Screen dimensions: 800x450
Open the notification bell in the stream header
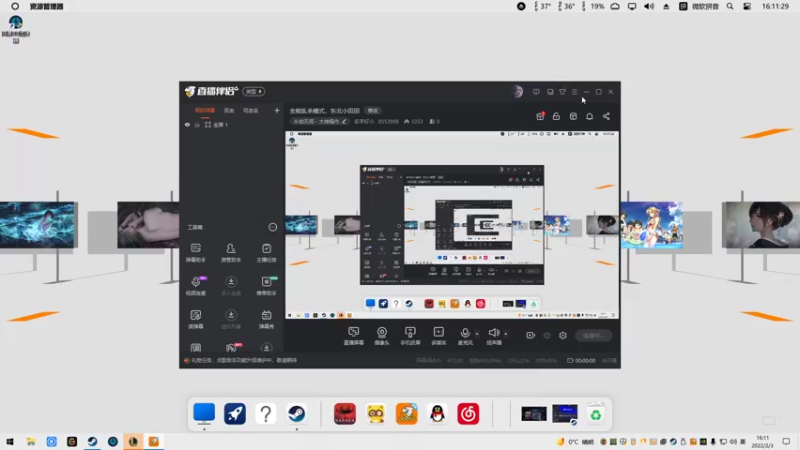(x=589, y=116)
